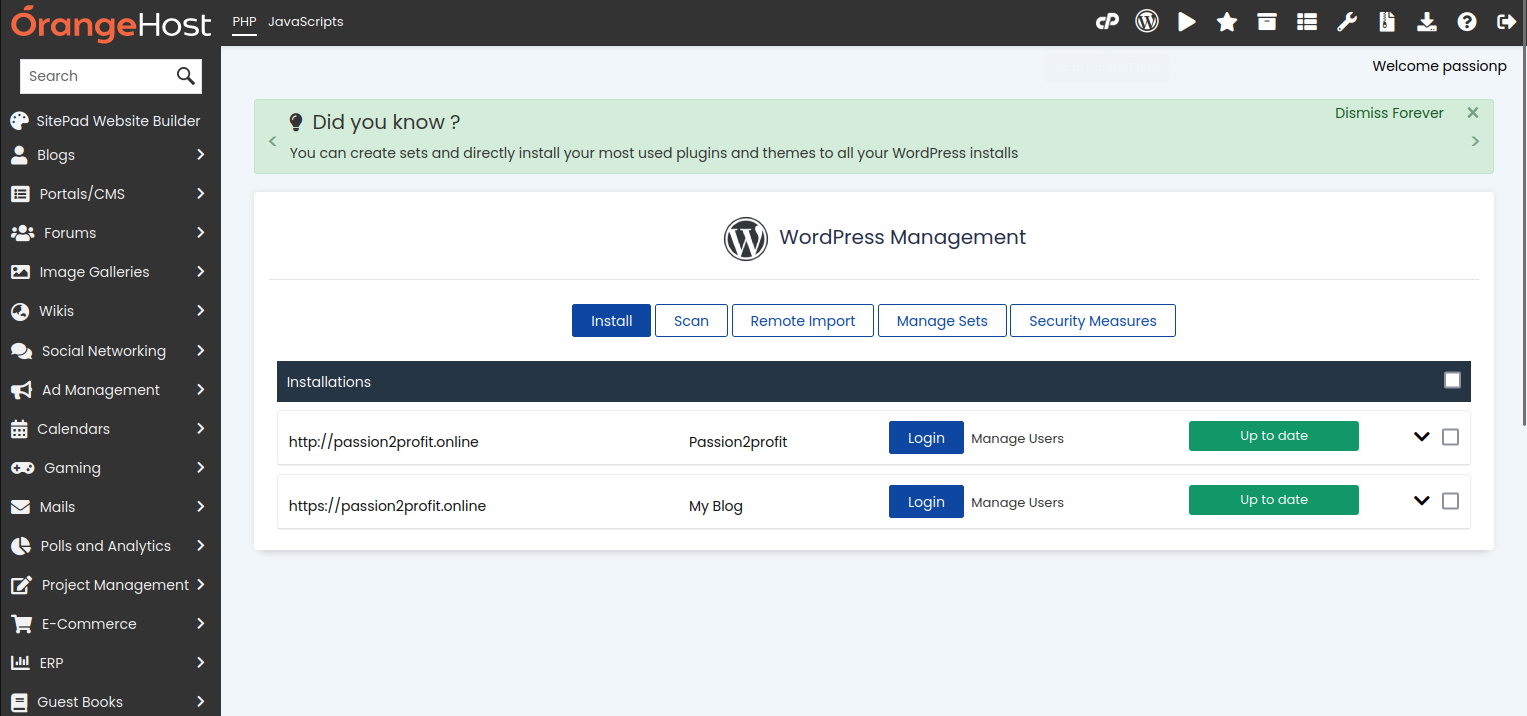The image size is (1527, 716).
Task: Expand the Portals/CMS category chevron
Action: click(201, 194)
